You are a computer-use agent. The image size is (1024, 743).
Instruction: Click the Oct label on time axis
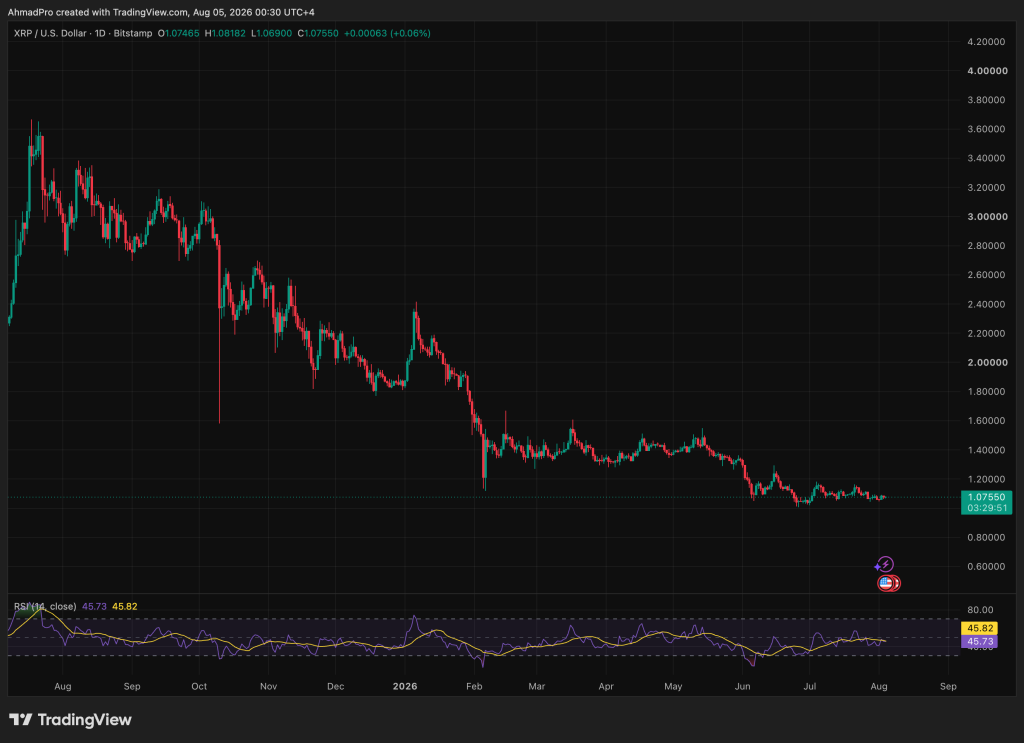click(x=199, y=686)
